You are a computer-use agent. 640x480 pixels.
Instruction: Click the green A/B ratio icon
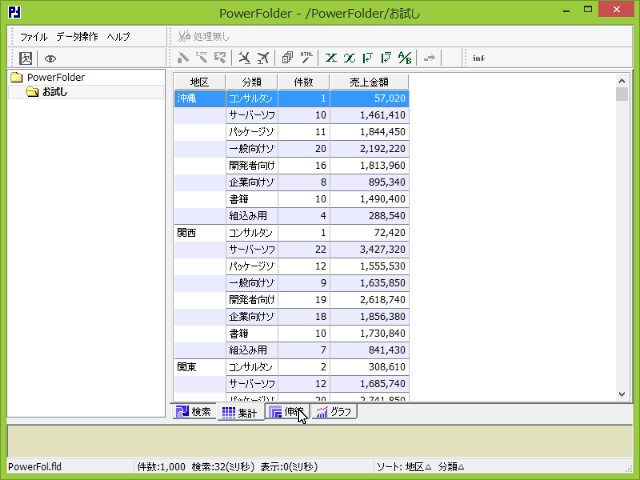click(404, 58)
